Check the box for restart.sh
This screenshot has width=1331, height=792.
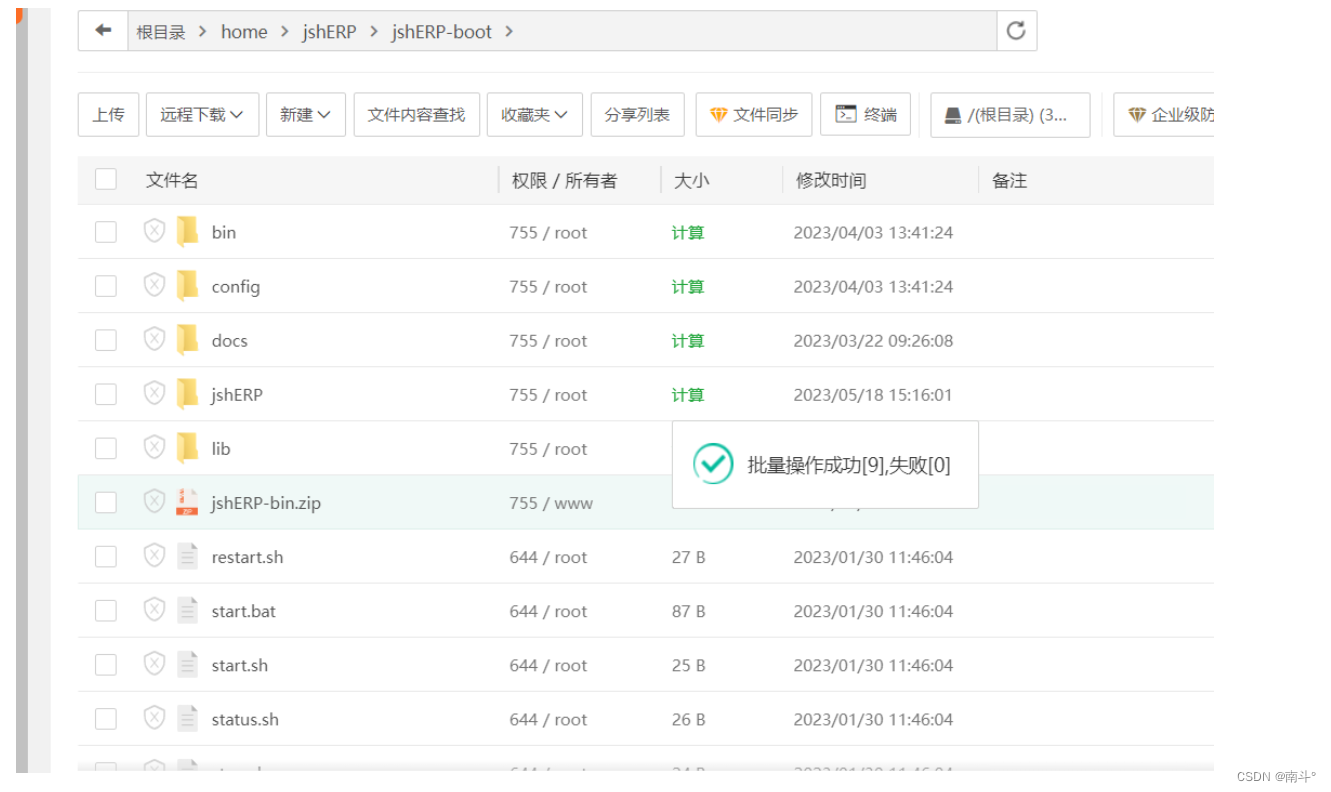pos(106,556)
